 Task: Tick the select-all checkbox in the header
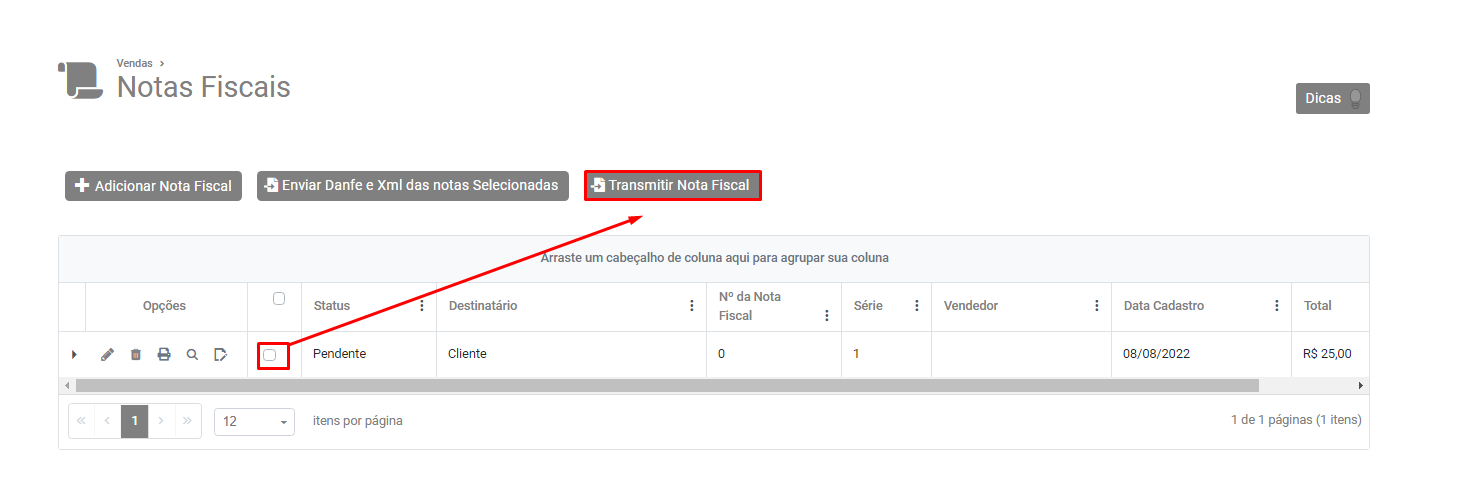point(279,298)
